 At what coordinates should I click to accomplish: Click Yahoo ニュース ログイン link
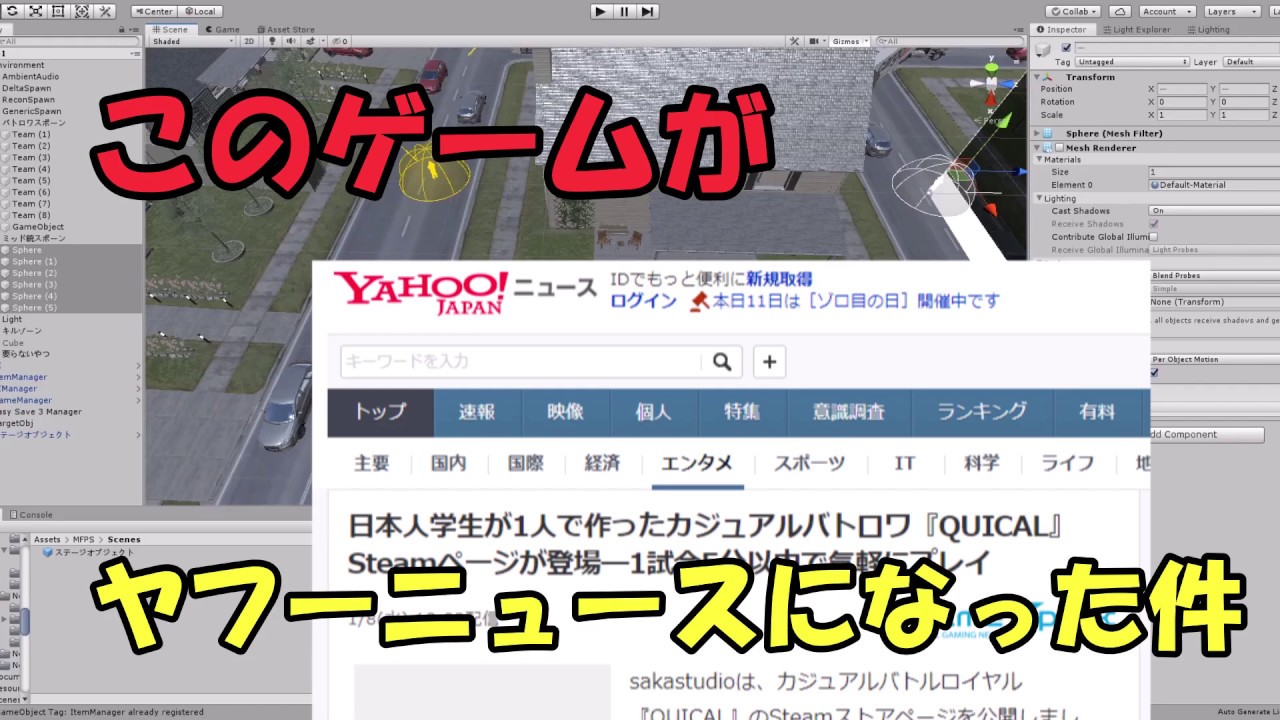point(643,301)
